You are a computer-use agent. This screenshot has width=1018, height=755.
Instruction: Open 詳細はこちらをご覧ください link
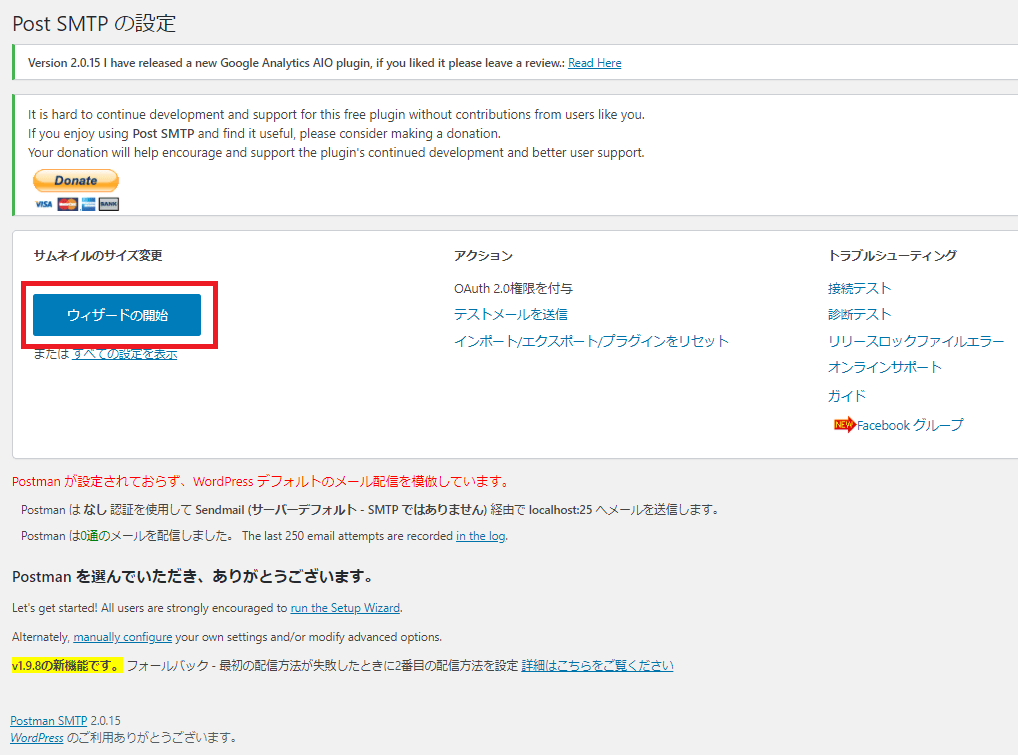click(x=597, y=666)
